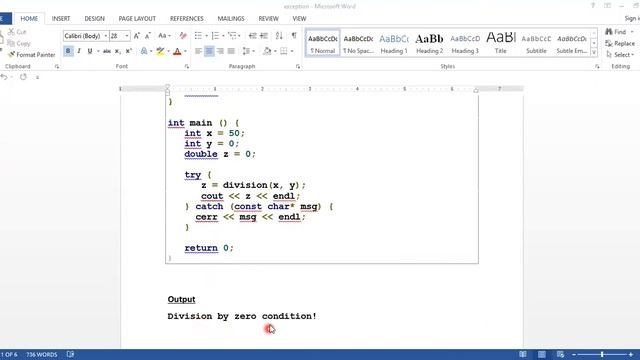The image size is (640, 360).
Task: Open the Font Color dropdown arrow
Action: (x=185, y=51)
